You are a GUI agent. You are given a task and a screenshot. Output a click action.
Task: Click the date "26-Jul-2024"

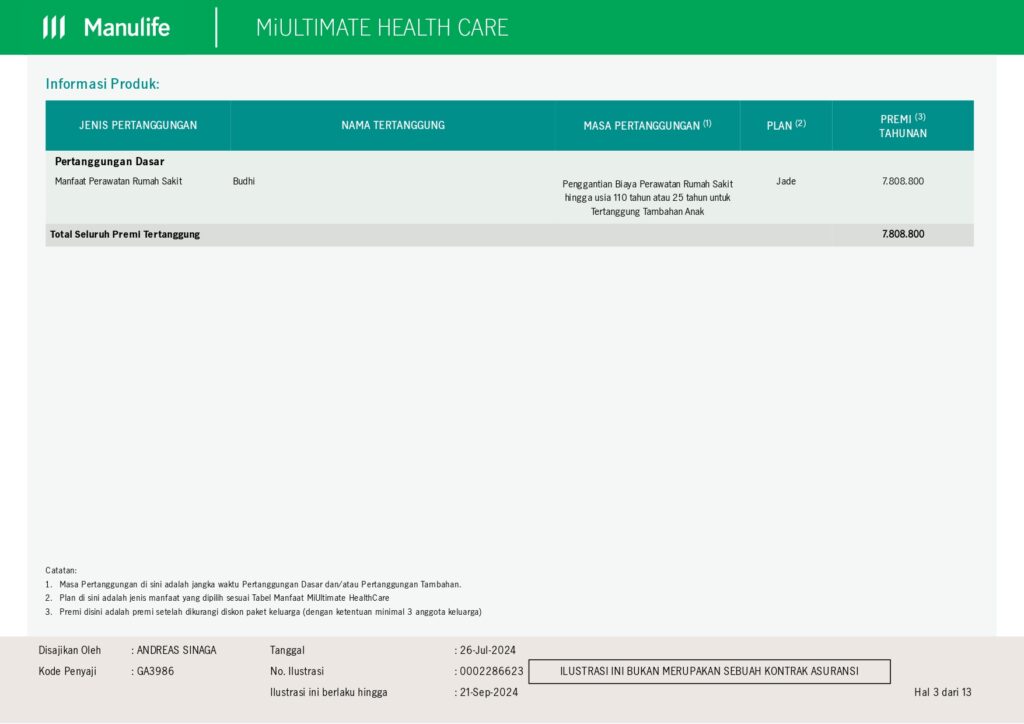pos(488,650)
